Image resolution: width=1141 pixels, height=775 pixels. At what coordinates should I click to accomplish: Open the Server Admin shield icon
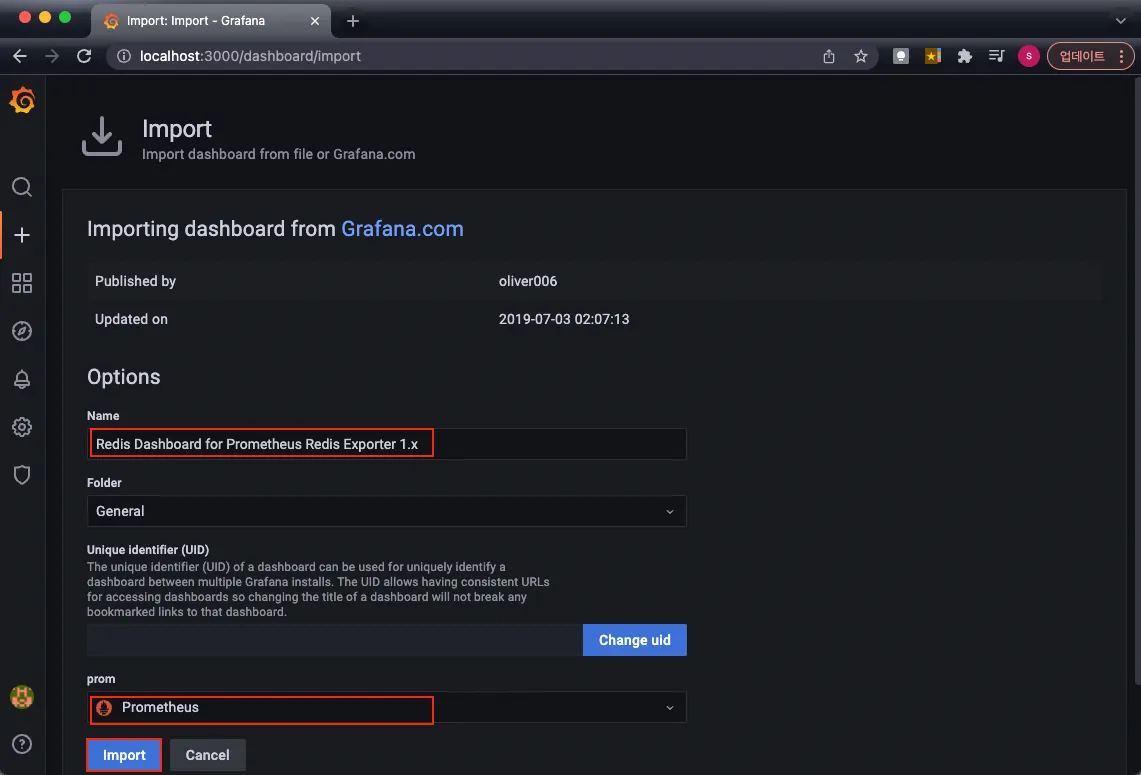[x=22, y=474]
